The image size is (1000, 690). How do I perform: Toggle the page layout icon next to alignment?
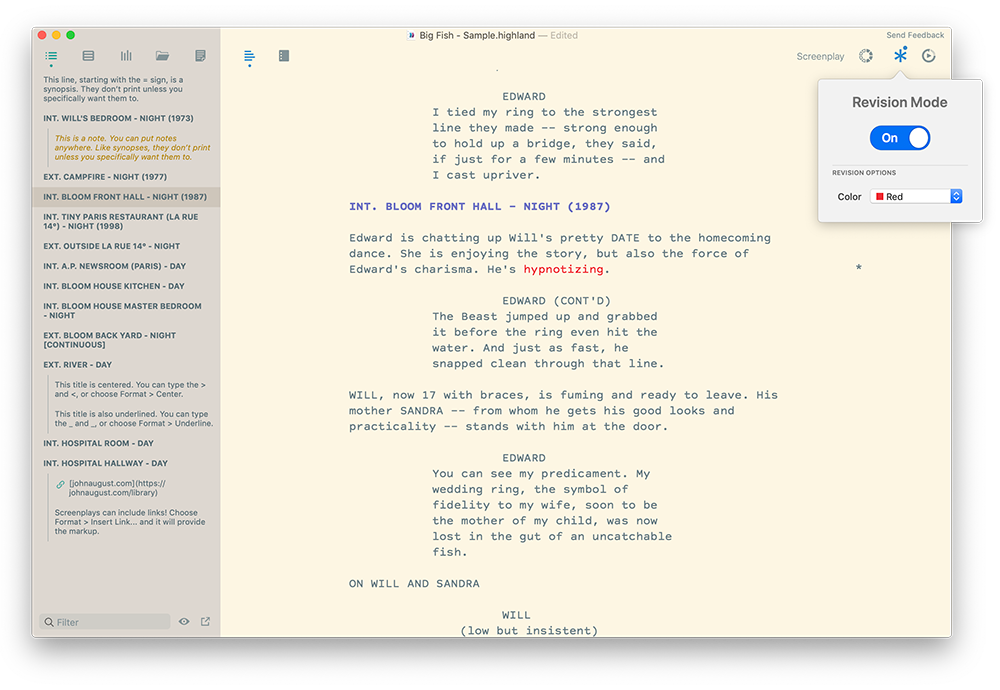[284, 55]
